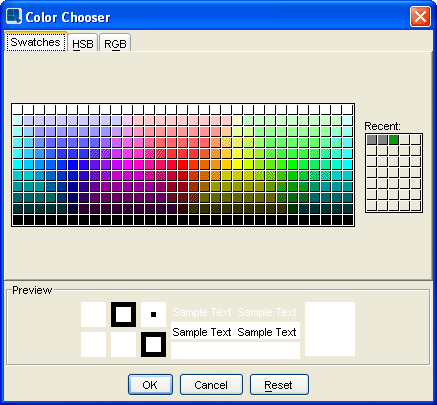This screenshot has height=405, width=437.
Task: Reset the chosen color
Action: pyautogui.click(x=279, y=385)
